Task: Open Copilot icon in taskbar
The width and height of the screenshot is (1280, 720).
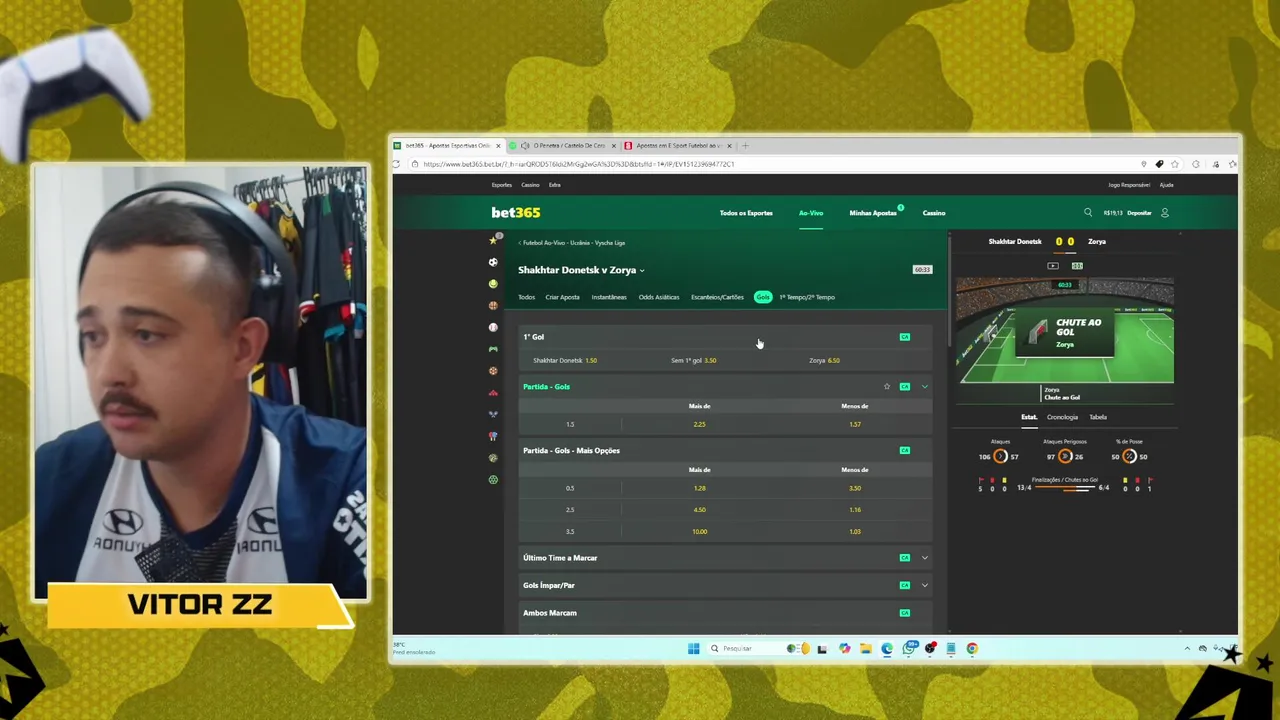Action: pos(845,648)
